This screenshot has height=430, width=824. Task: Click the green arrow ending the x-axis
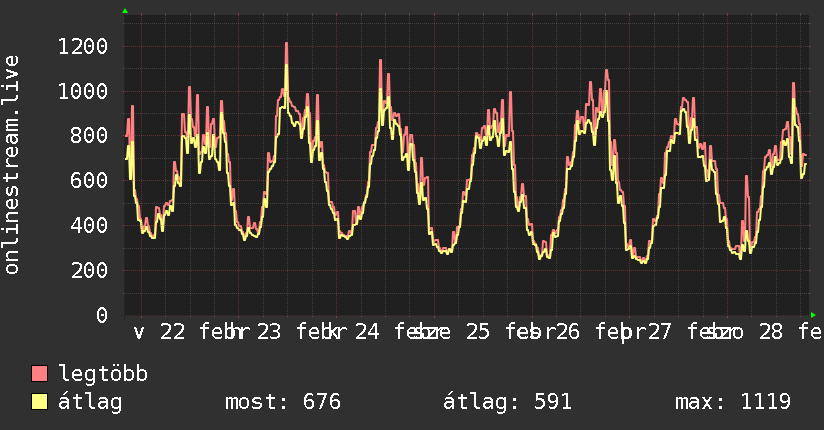click(x=813, y=315)
